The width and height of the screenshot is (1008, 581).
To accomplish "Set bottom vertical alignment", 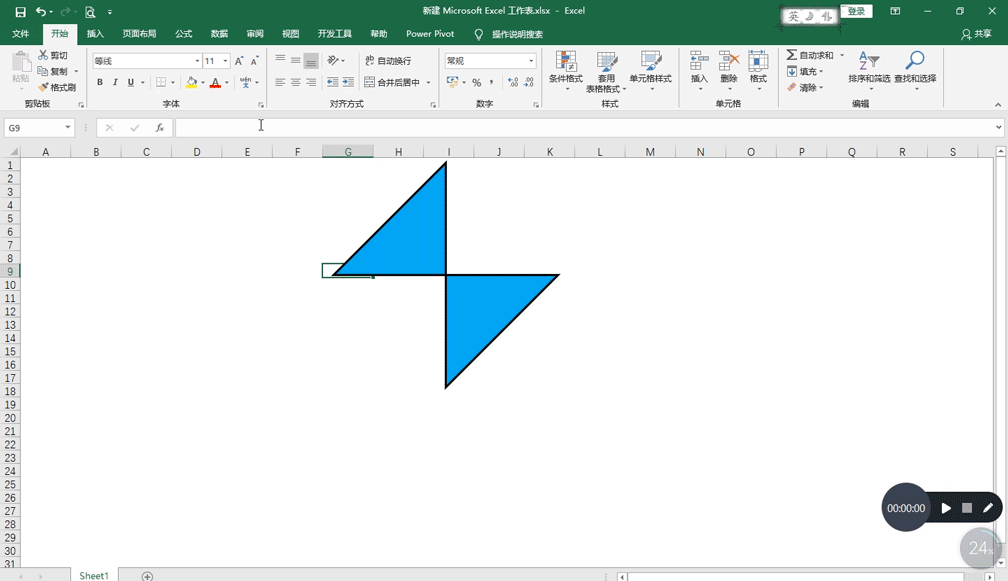I will point(311,60).
